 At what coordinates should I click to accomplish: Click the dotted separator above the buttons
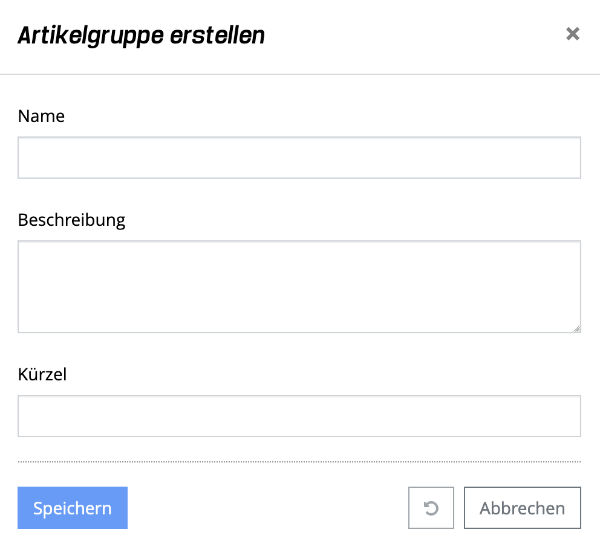click(x=299, y=461)
